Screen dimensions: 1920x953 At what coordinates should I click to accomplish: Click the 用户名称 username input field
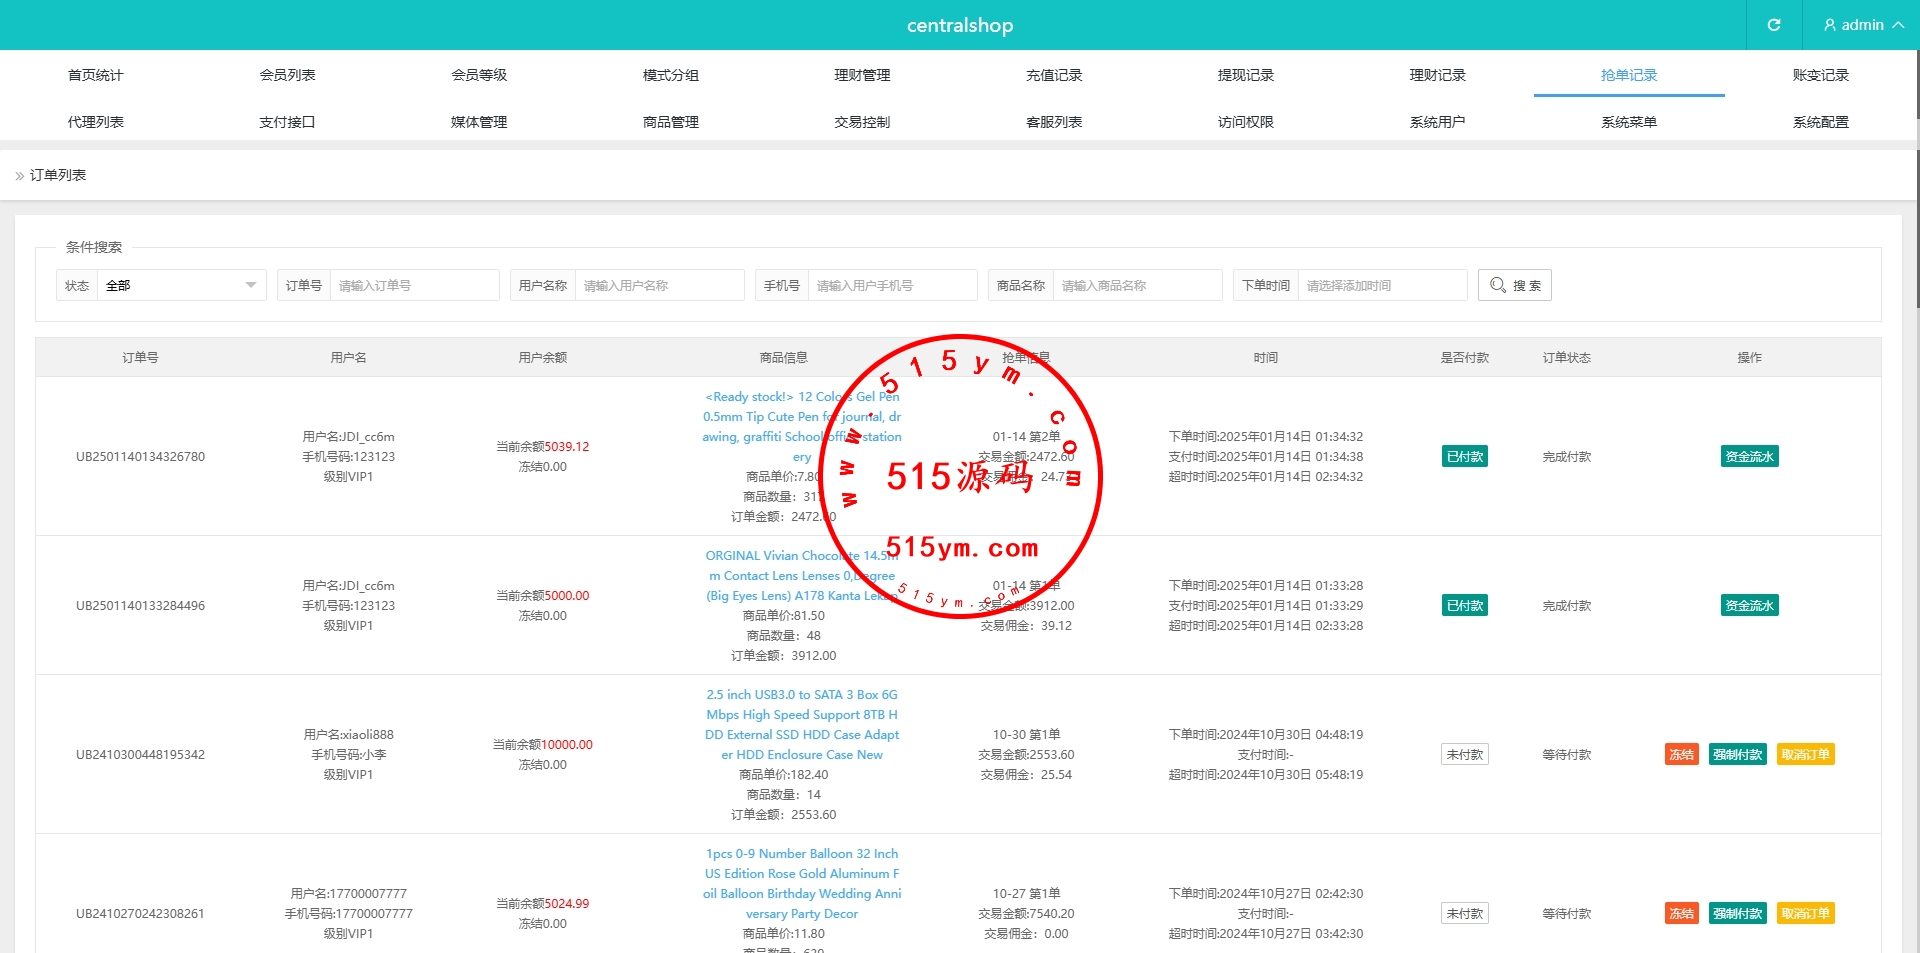(658, 285)
